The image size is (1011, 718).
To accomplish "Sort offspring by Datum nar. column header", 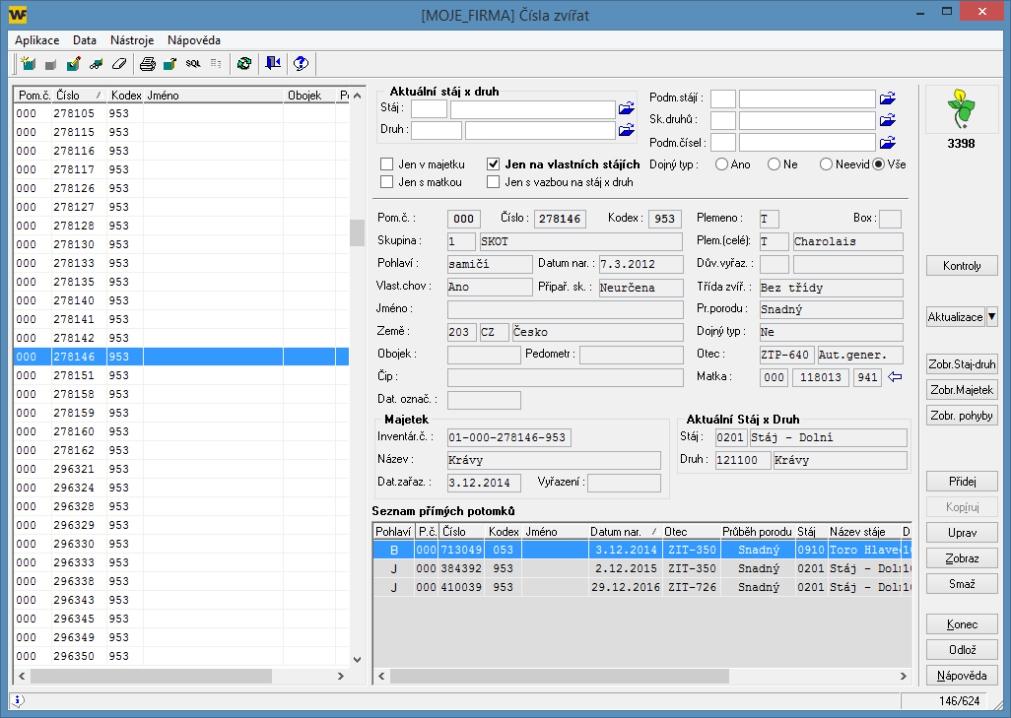I will click(x=623, y=532).
